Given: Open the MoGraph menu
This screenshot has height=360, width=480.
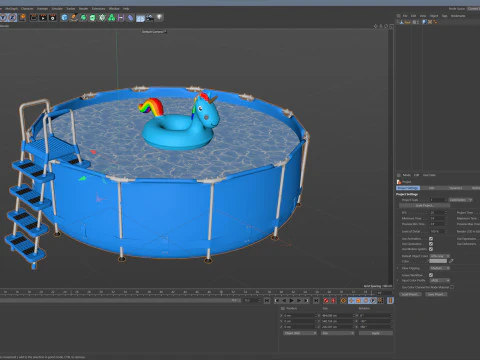Looking at the screenshot, I should coord(12,9).
